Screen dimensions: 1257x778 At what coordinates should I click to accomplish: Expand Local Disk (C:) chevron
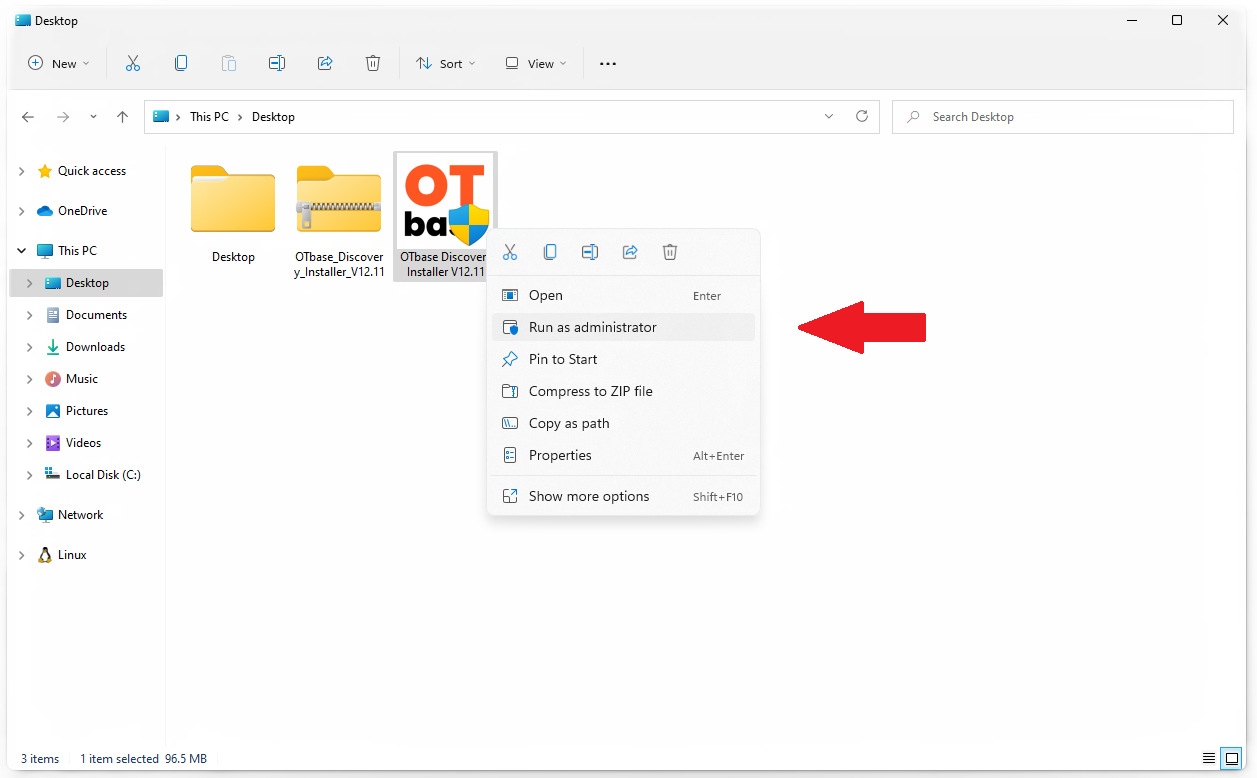pyautogui.click(x=30, y=475)
